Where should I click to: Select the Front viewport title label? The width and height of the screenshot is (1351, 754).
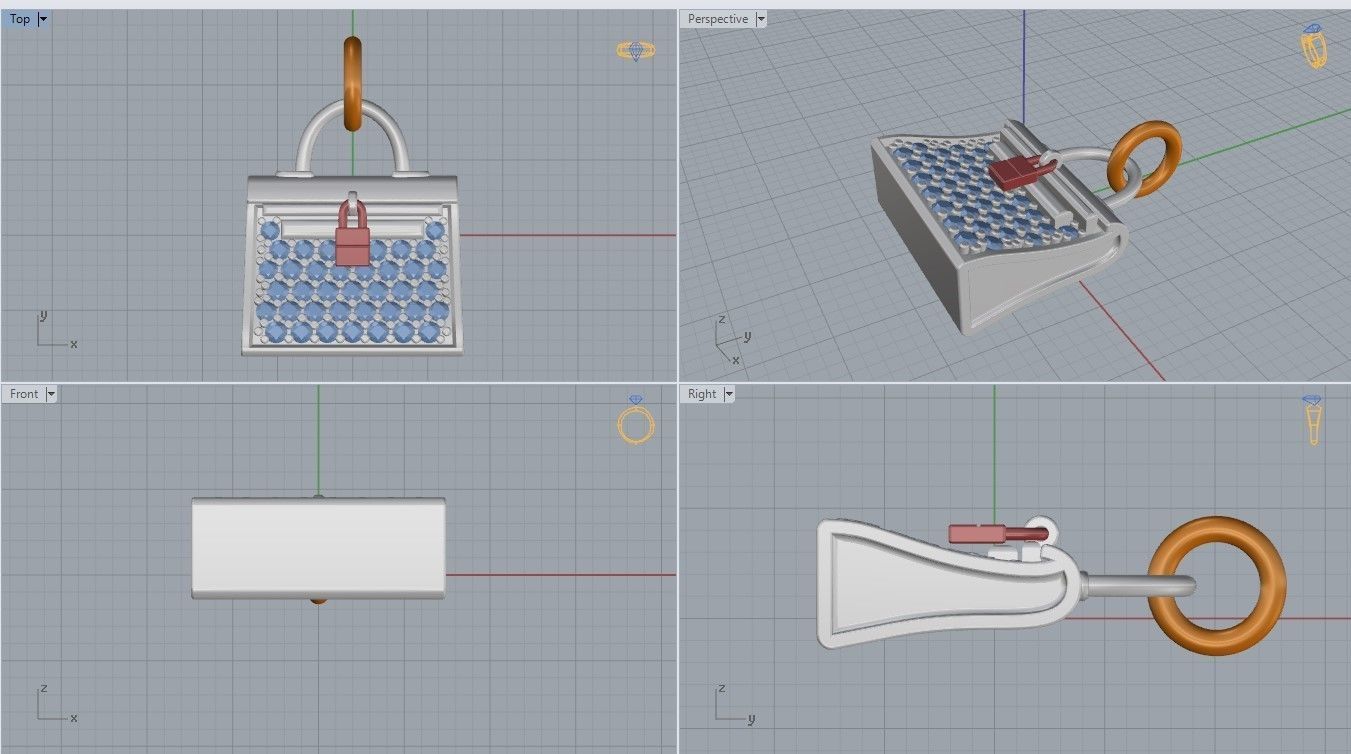(x=24, y=394)
